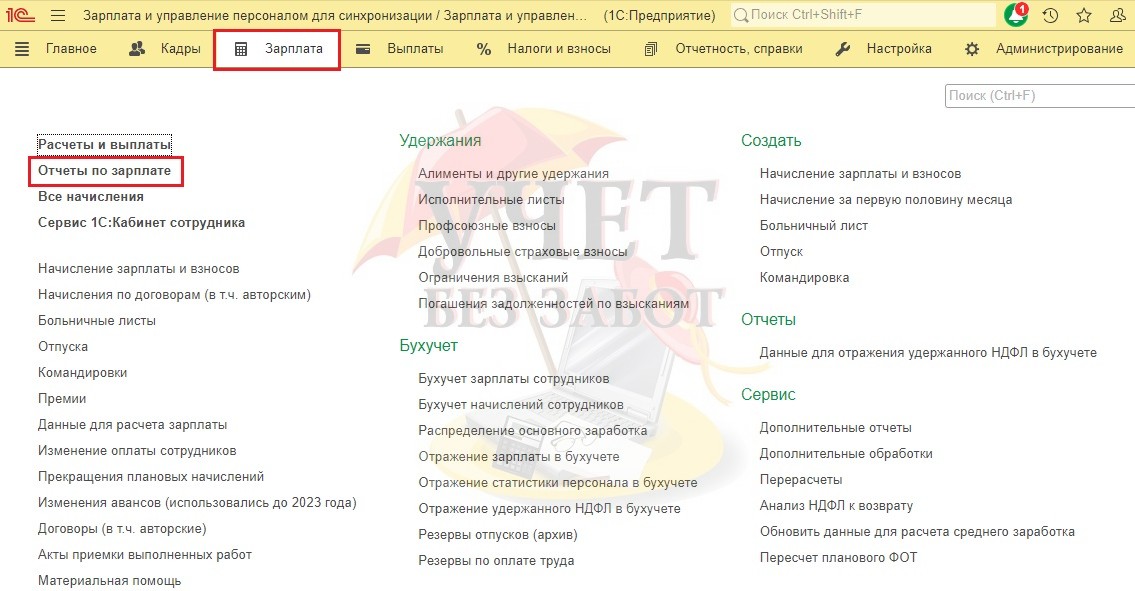Click the gear icon next to Администрирование
The height and width of the screenshot is (591, 1135).
tap(972, 49)
